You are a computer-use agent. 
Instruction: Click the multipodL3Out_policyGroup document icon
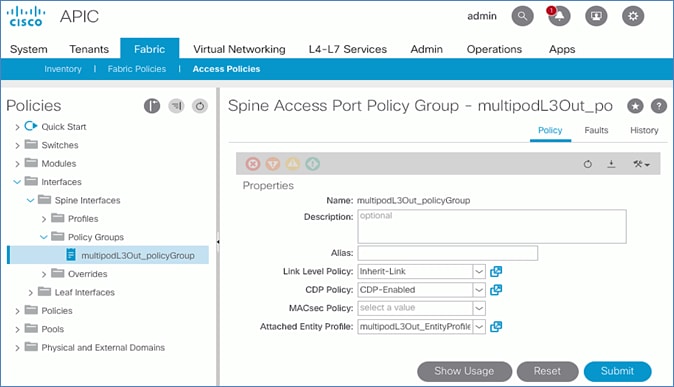click(71, 255)
